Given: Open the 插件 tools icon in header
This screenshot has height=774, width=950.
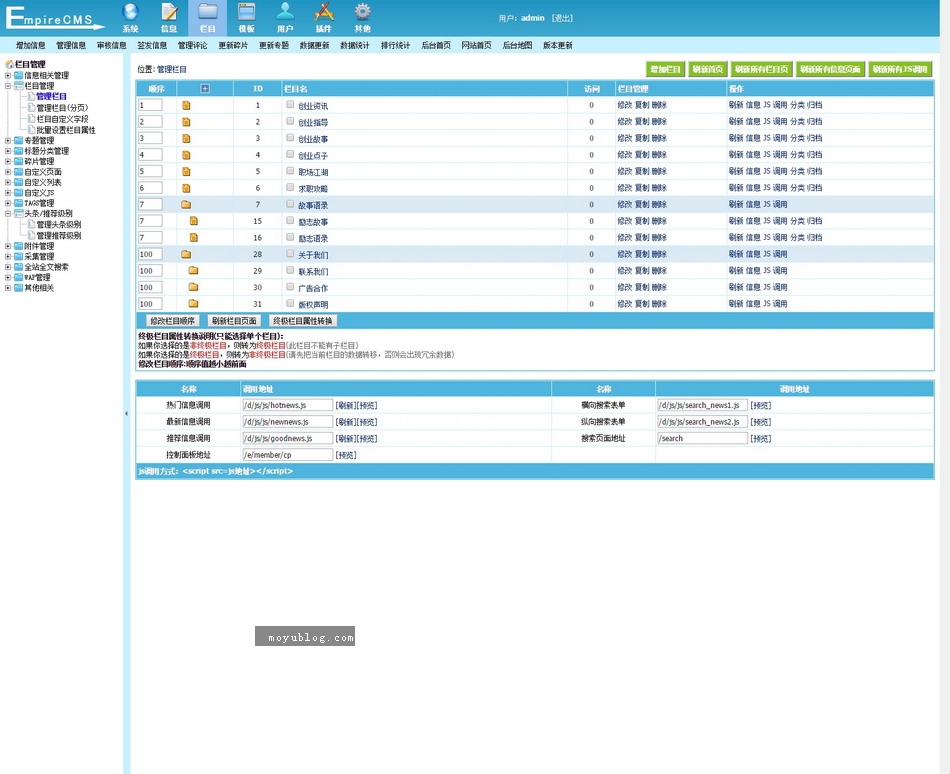Looking at the screenshot, I should point(324,12).
